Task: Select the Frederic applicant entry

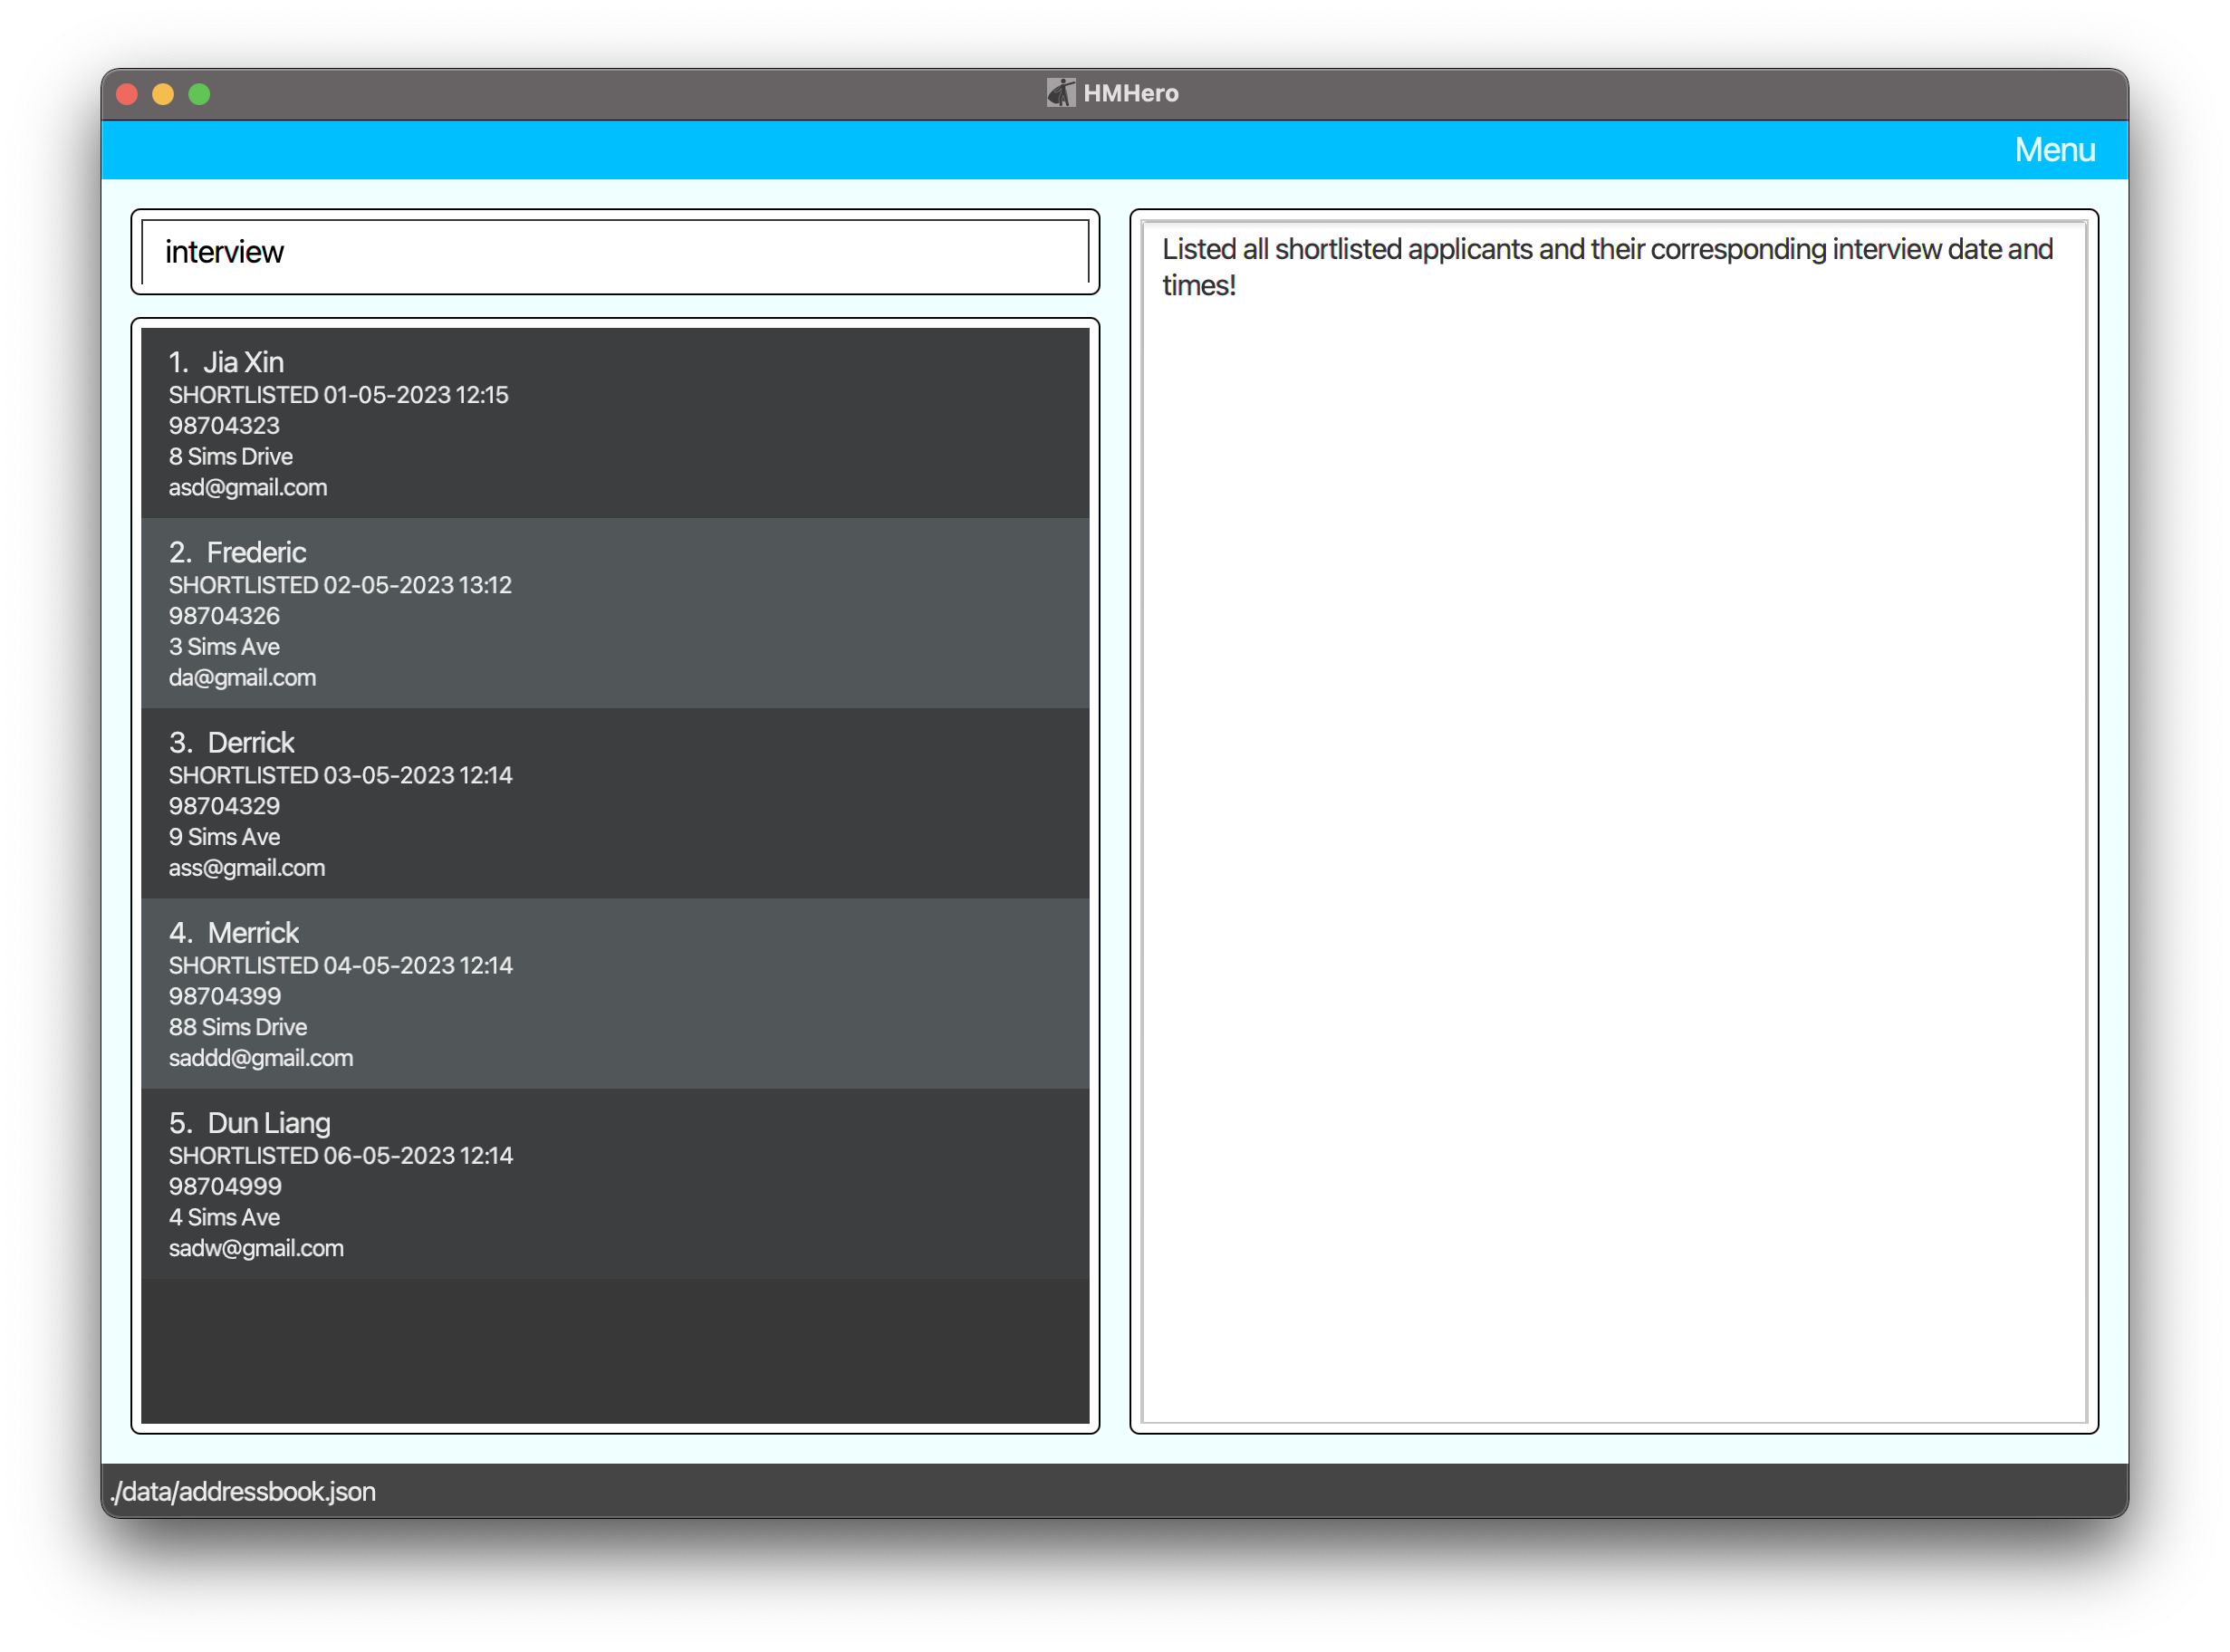Action: point(614,612)
